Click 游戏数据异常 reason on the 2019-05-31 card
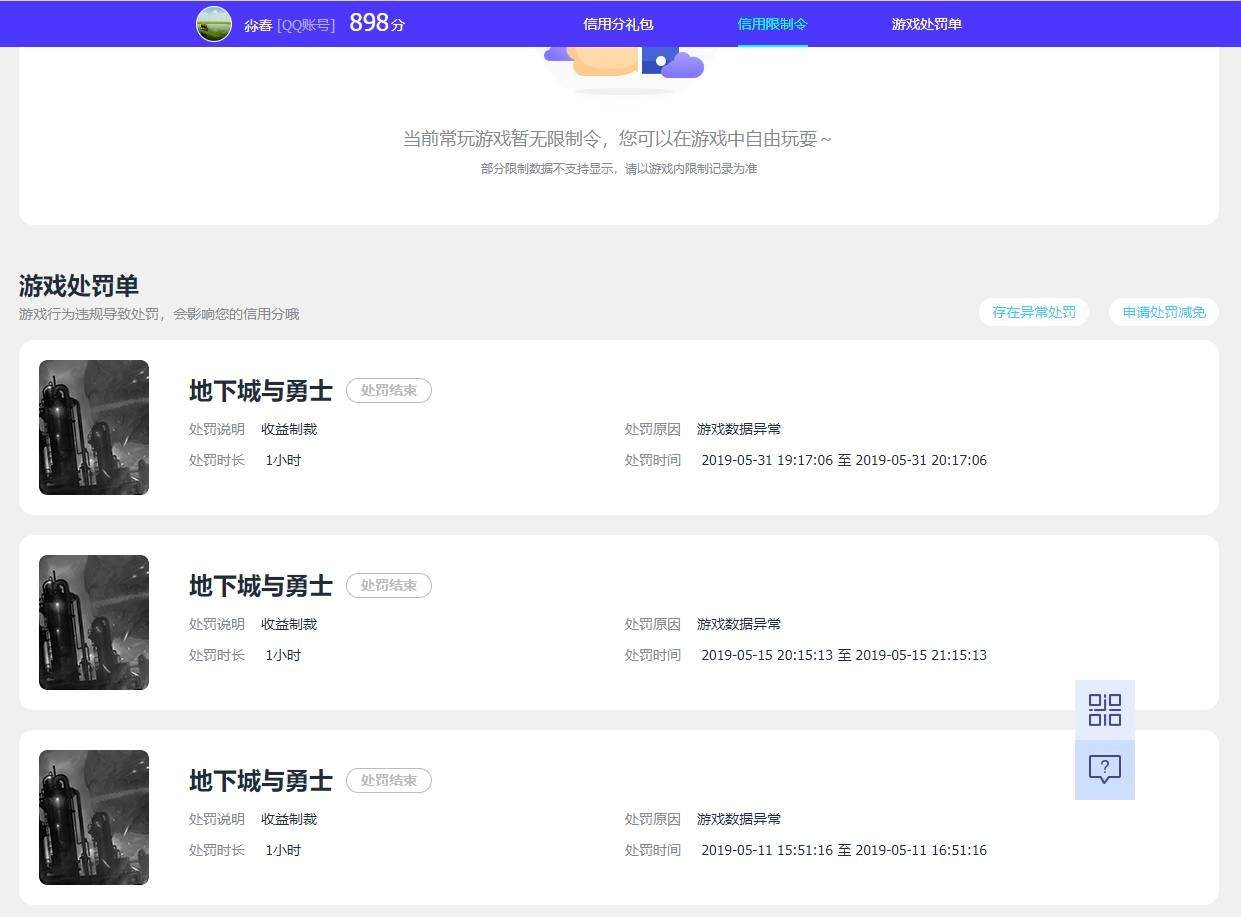Viewport: 1241px width, 917px height. tap(739, 429)
